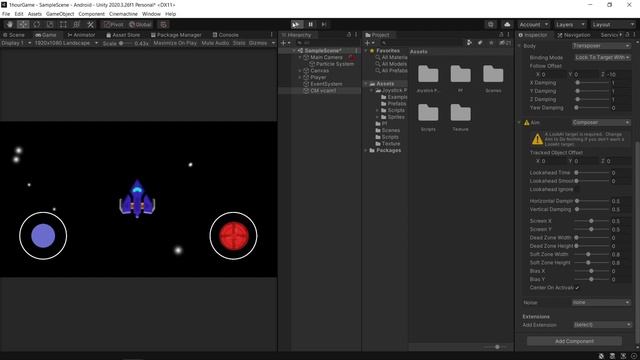Select the Rotate tool in the toolbar
This screenshot has height=360, width=640.
click(x=36, y=24)
